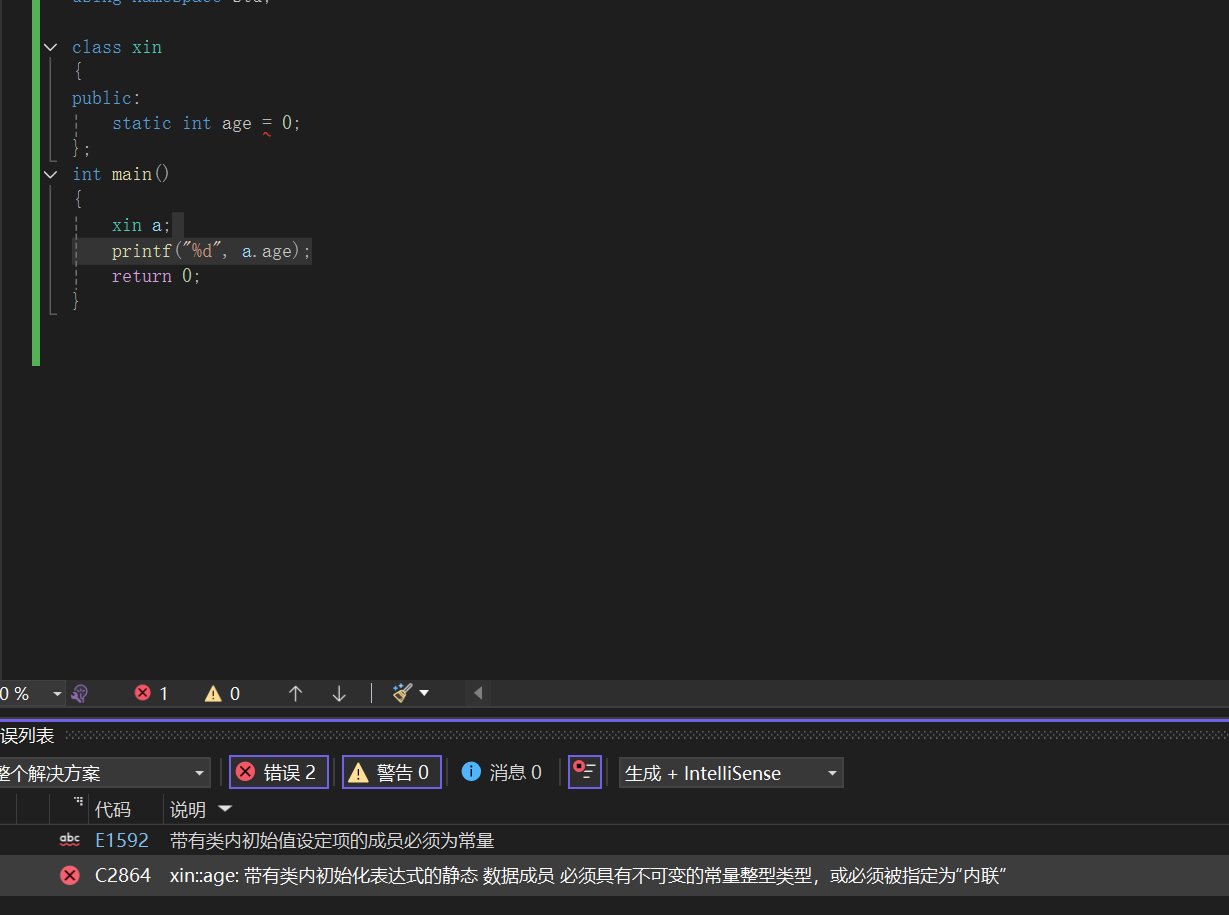Click the code line static int age = 0
Image resolution: width=1229 pixels, height=915 pixels.
point(206,123)
